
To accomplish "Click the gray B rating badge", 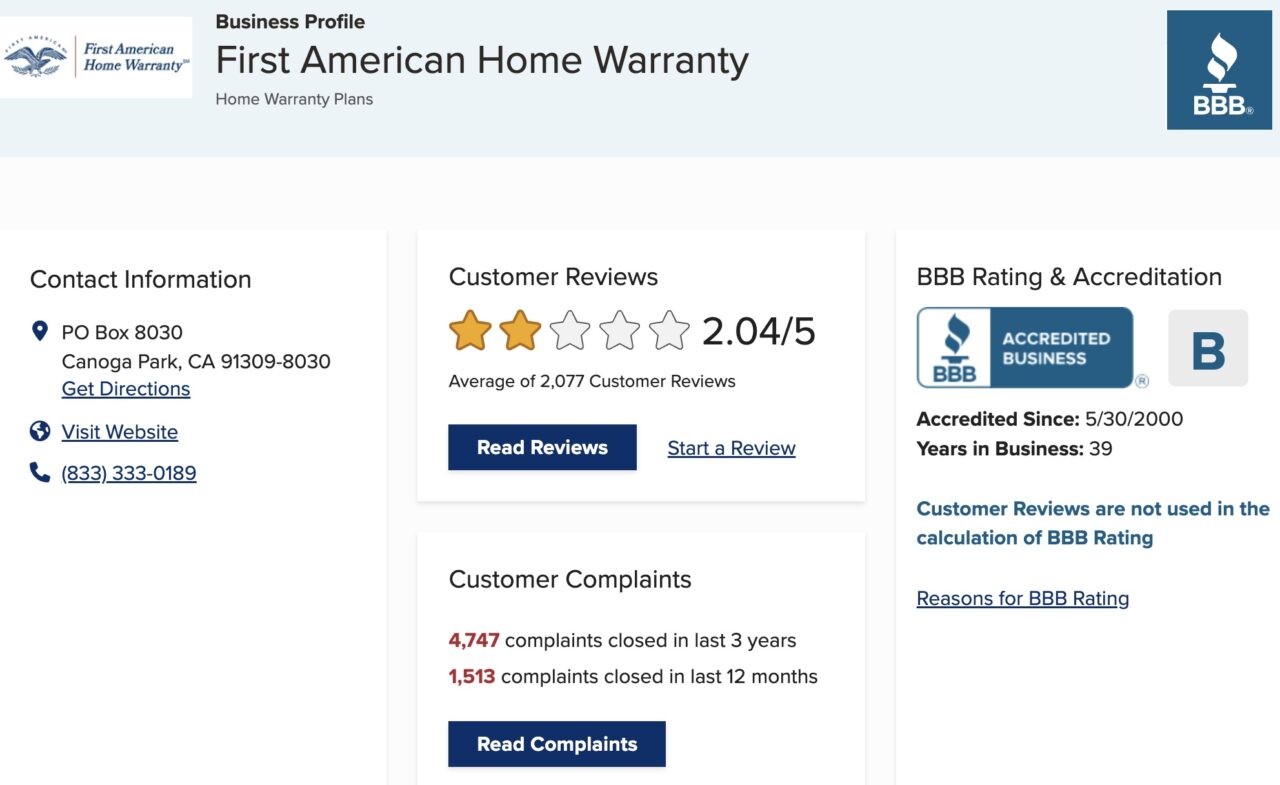I will tap(1208, 347).
